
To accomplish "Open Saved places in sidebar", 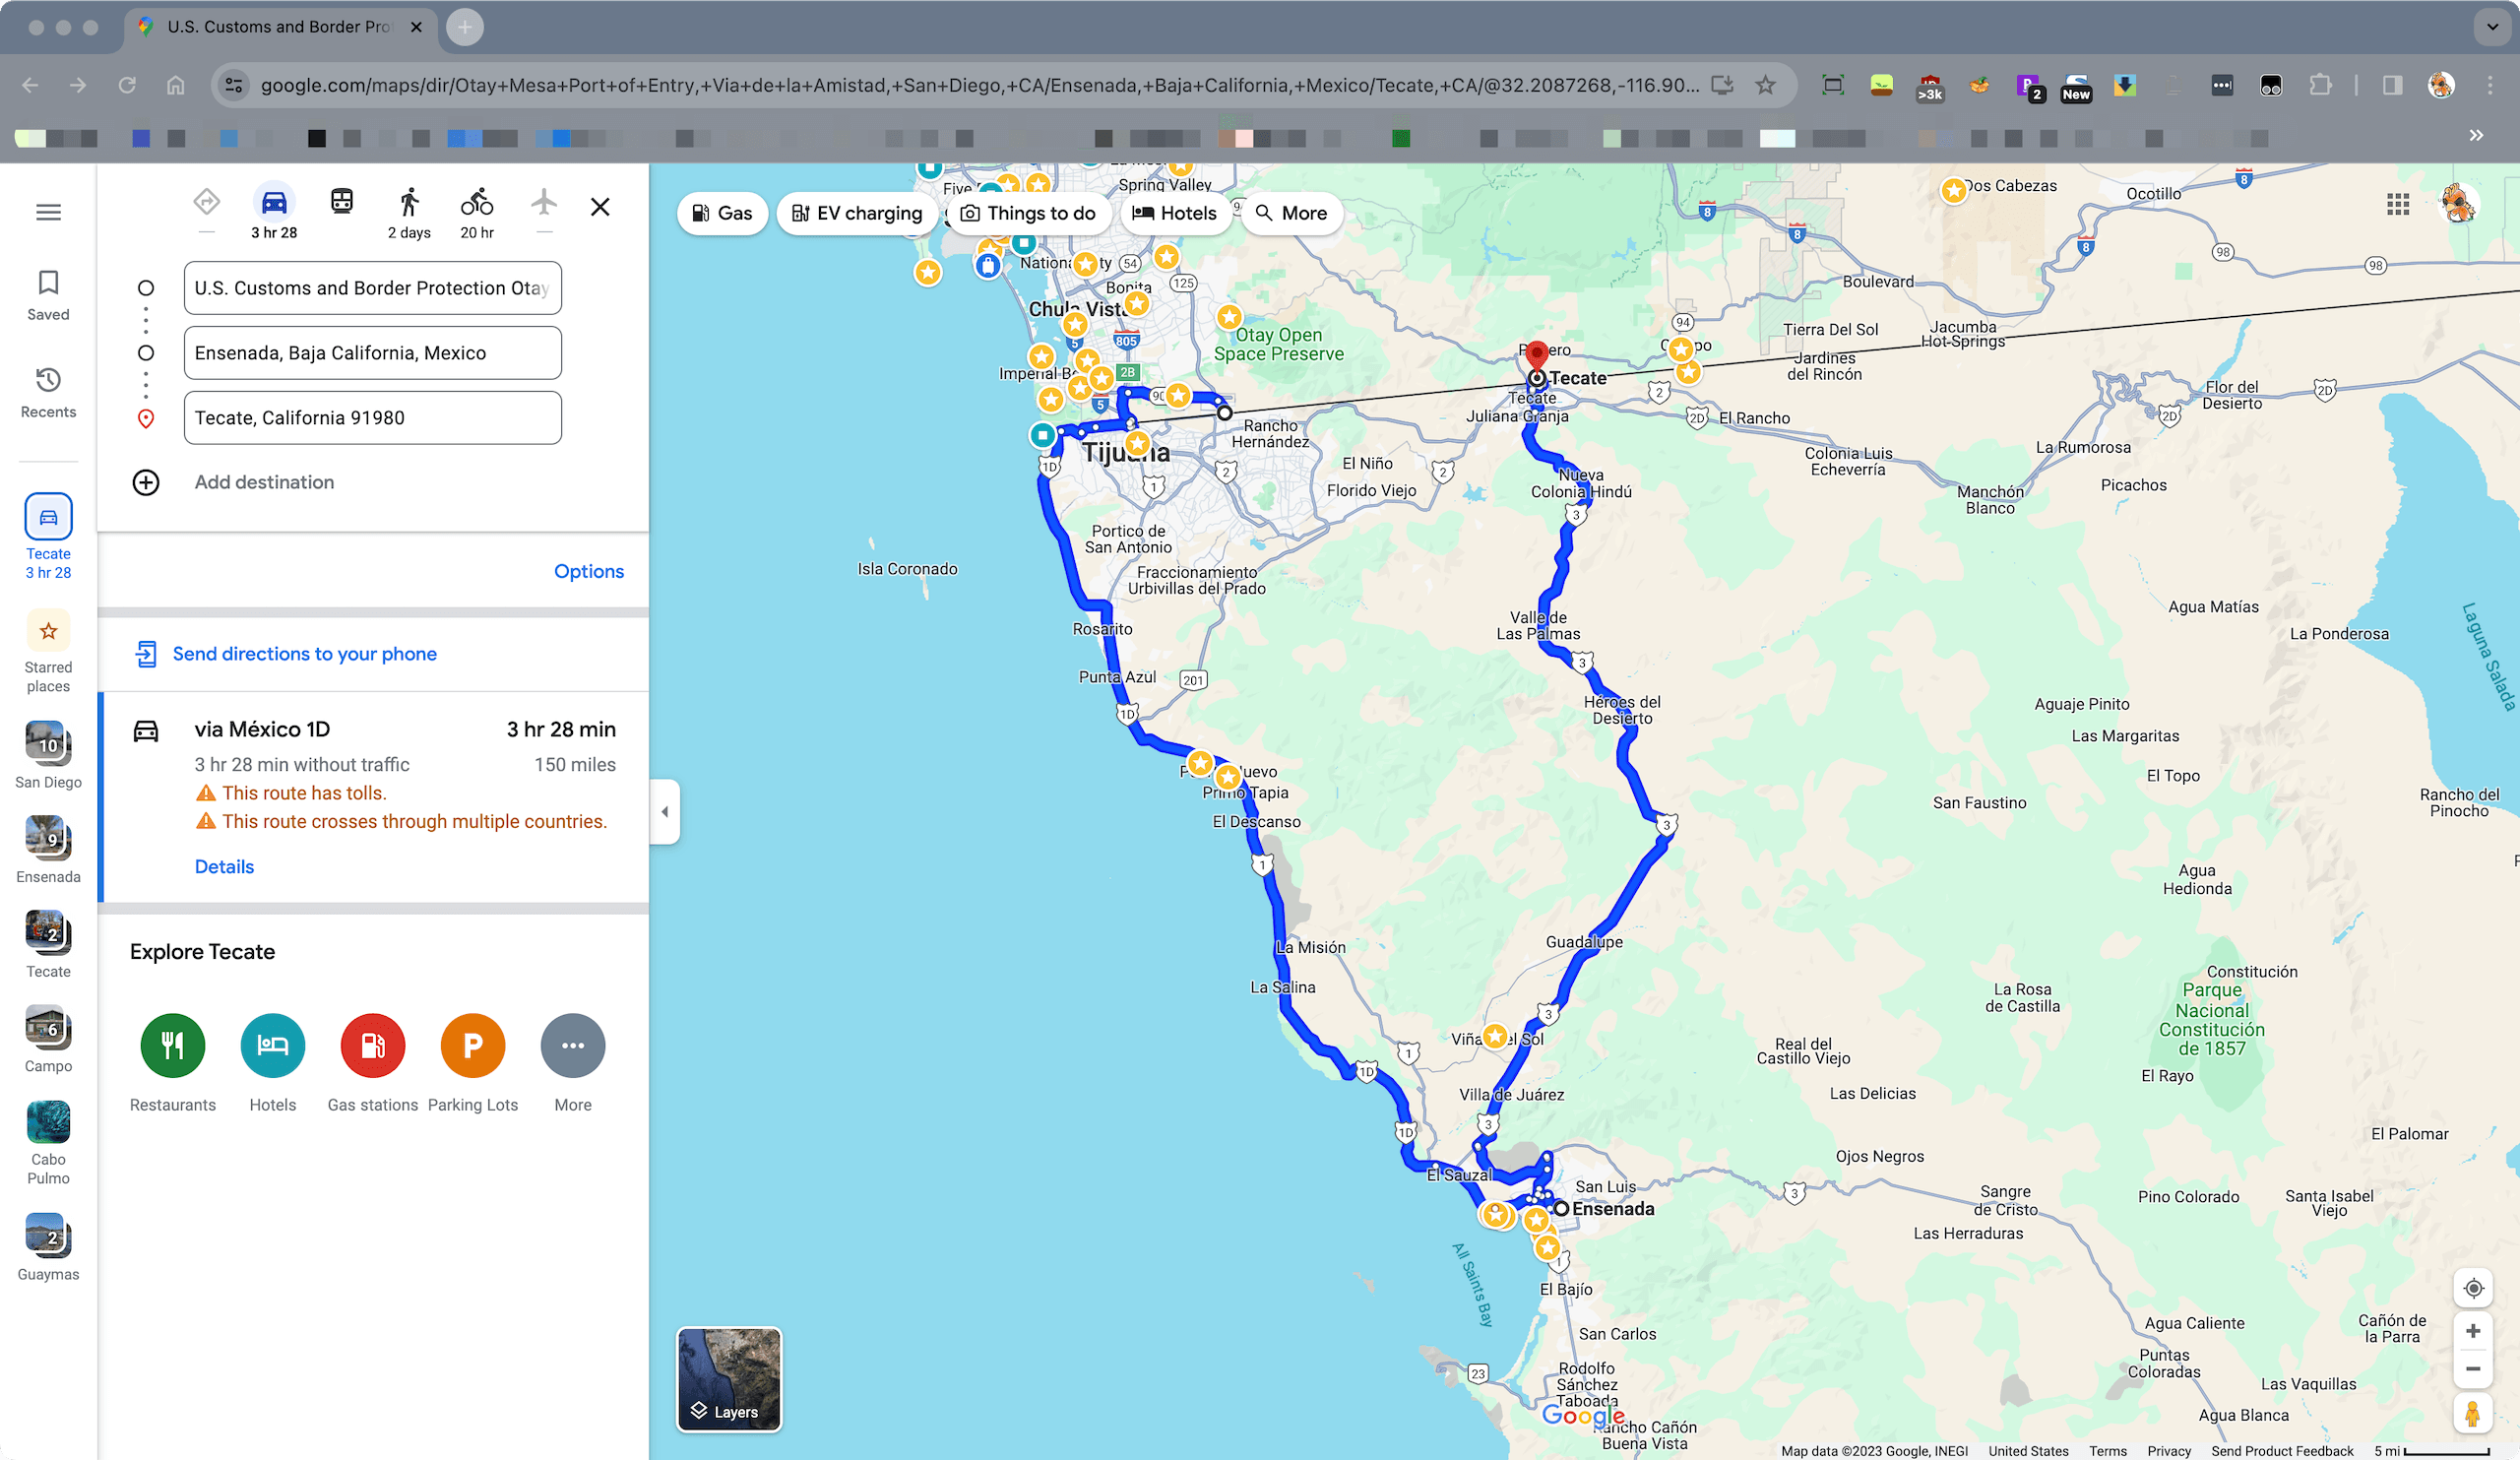I will [x=48, y=295].
